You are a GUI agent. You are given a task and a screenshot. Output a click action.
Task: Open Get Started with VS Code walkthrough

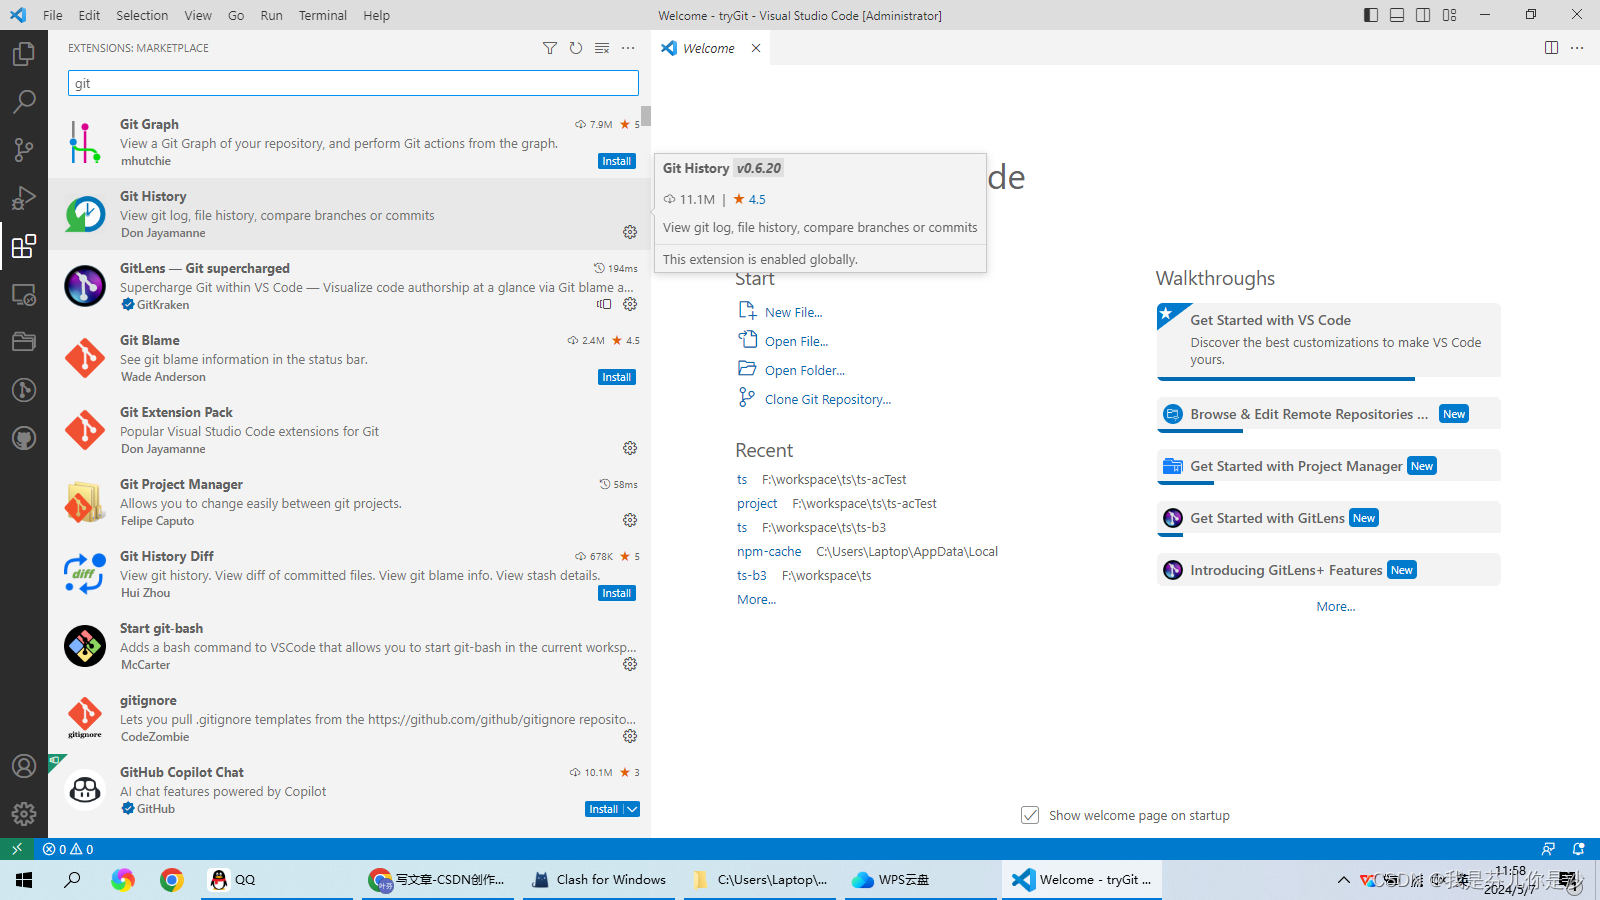1329,340
